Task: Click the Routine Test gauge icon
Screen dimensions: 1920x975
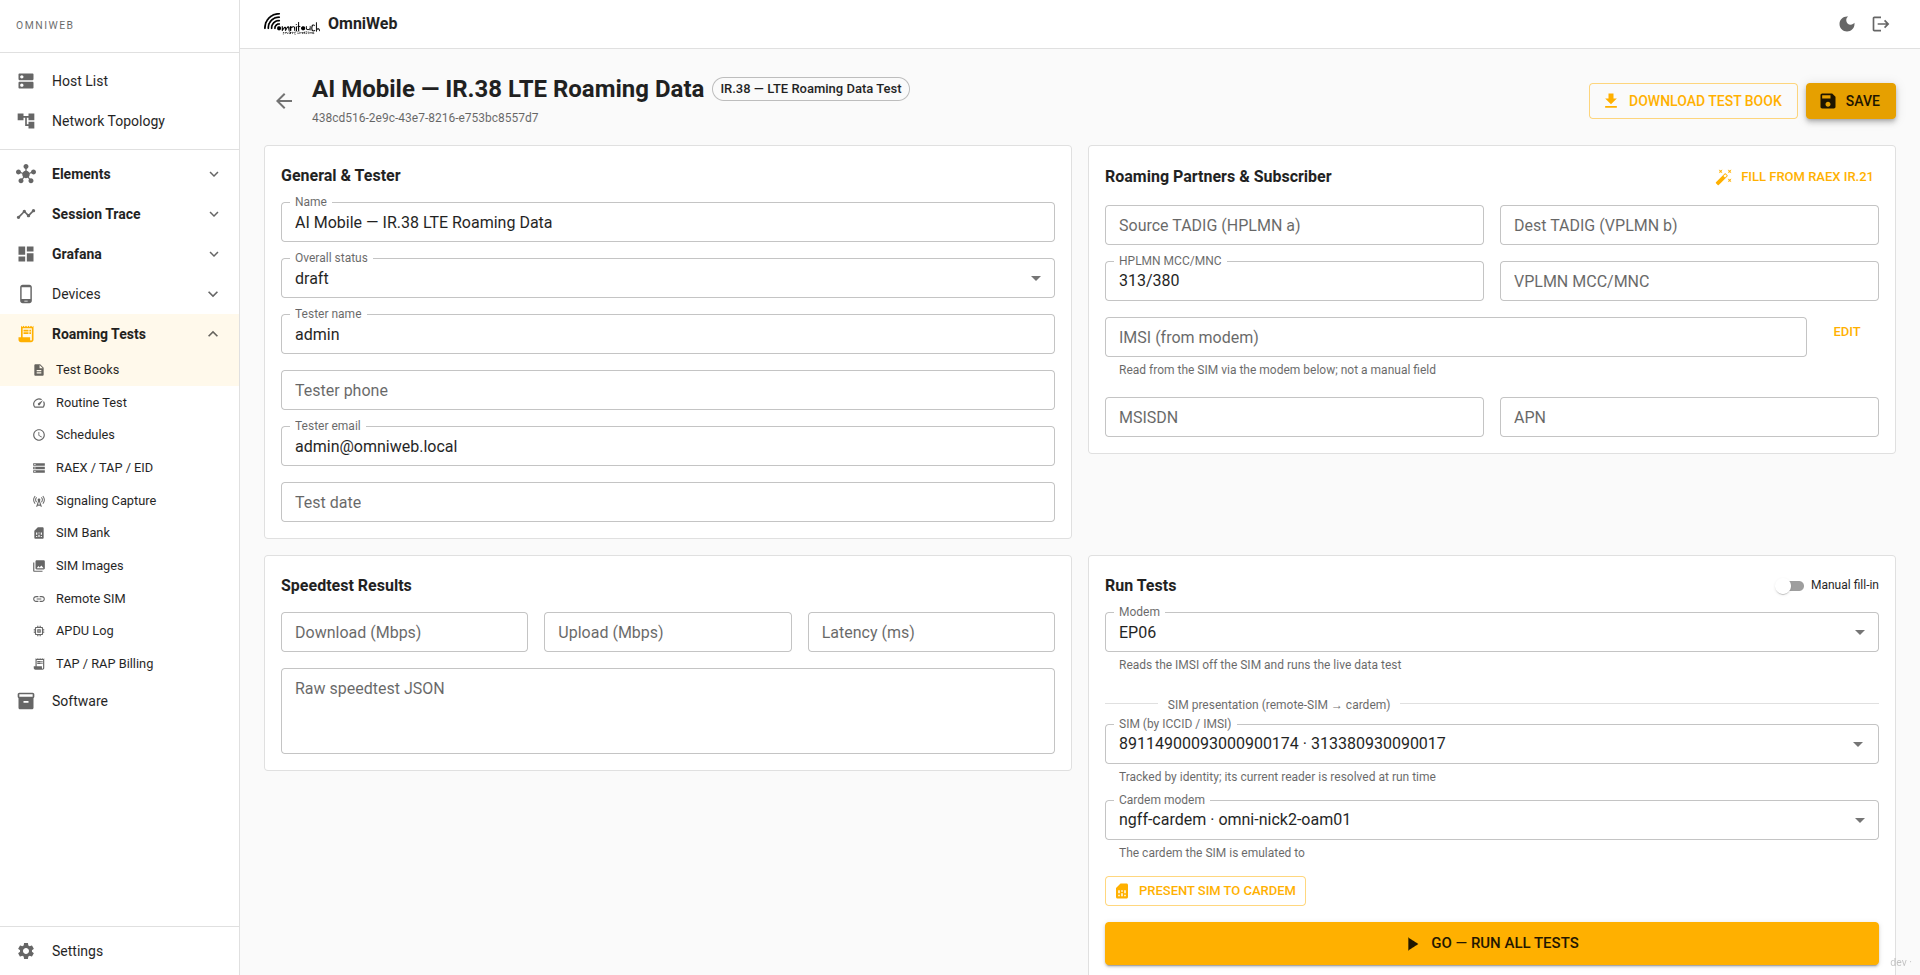Action: point(39,403)
